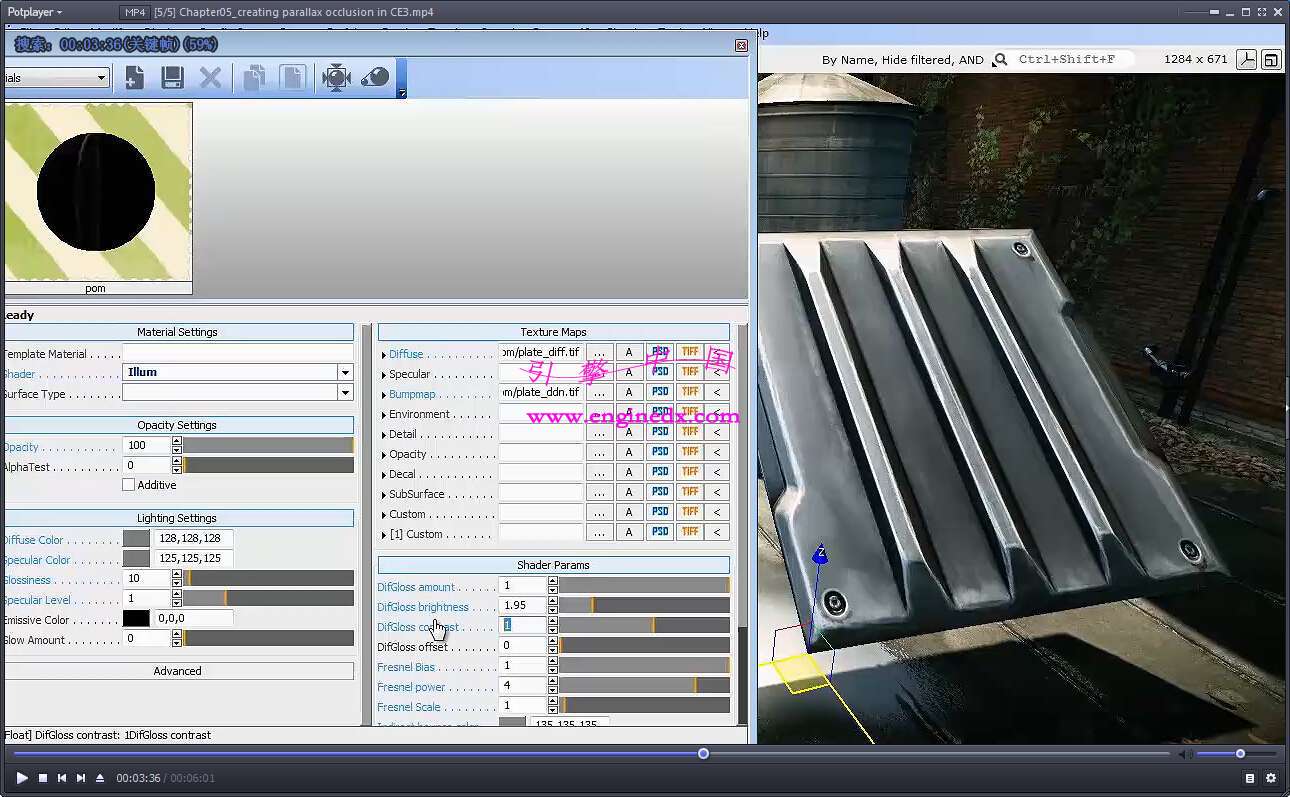Close the Material Editor panel
The width and height of the screenshot is (1290, 797).
[741, 46]
